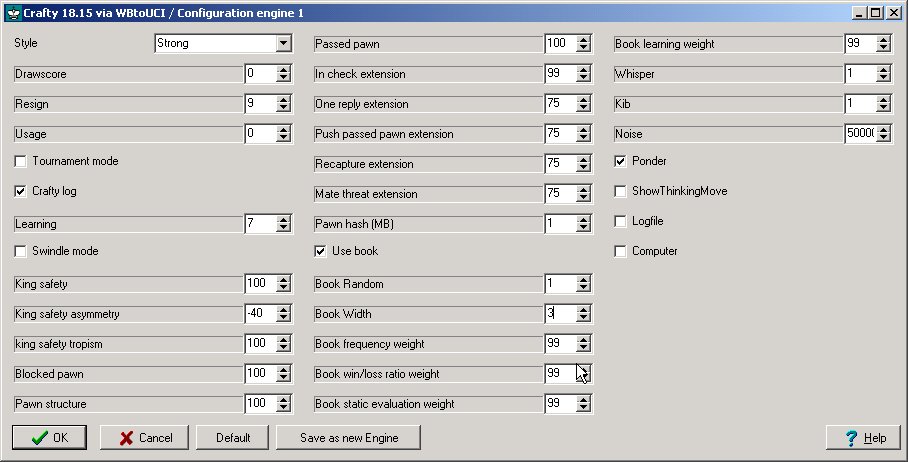Click King safety asymmetry spinner arrows

click(x=283, y=314)
